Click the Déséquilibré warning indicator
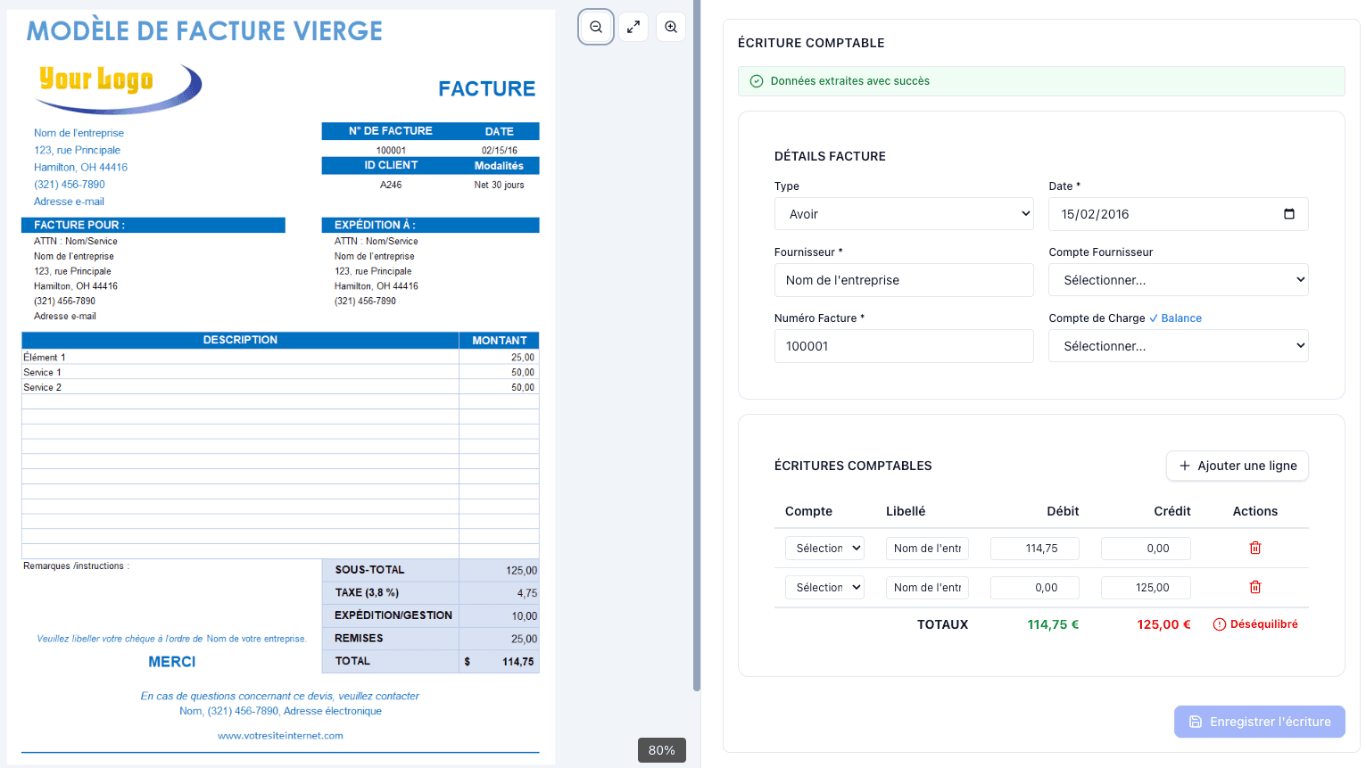Screen dimensions: 1366x768 pyautogui.click(x=1255, y=624)
